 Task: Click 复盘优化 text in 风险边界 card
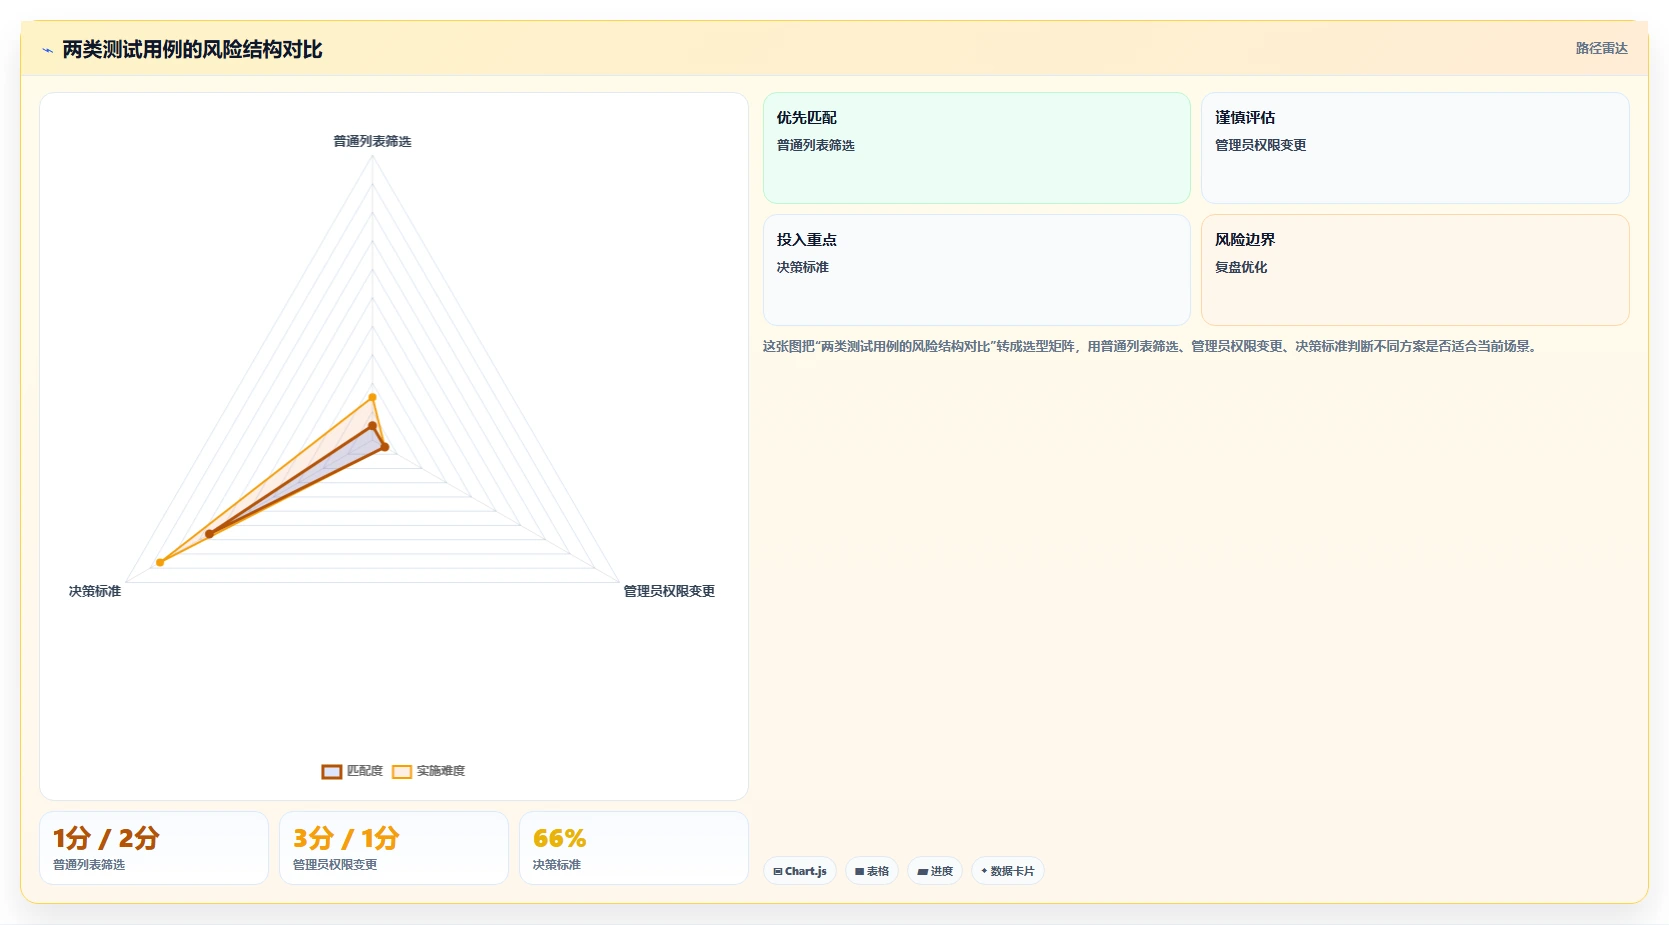tap(1241, 267)
